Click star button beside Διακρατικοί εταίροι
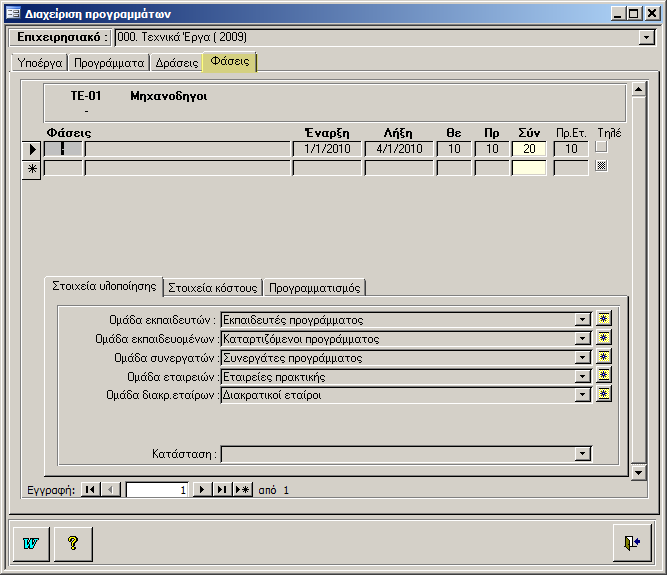This screenshot has width=667, height=575. click(x=603, y=394)
